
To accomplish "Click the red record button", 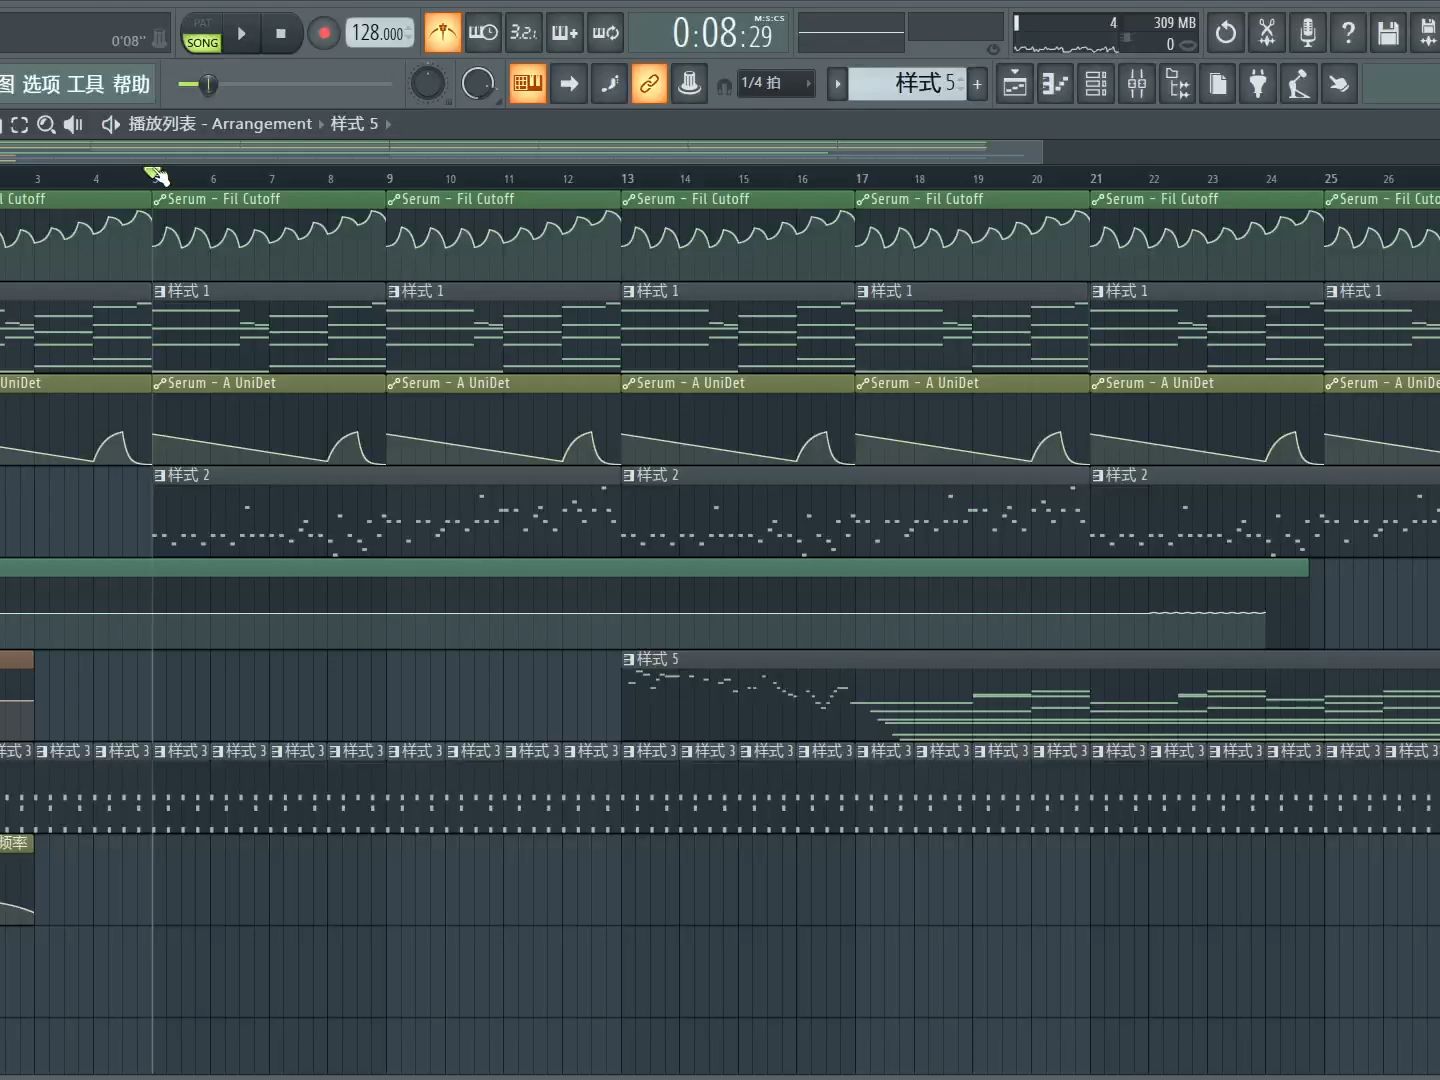I will (324, 33).
